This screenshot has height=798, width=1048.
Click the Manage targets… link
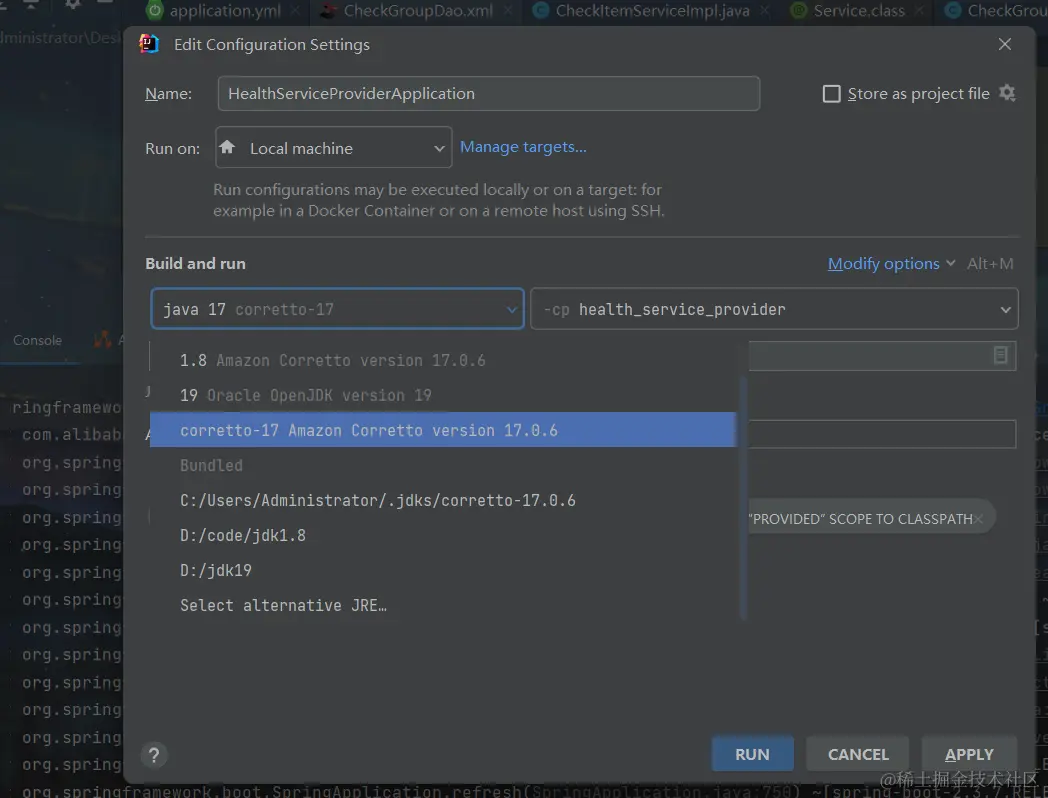click(523, 147)
